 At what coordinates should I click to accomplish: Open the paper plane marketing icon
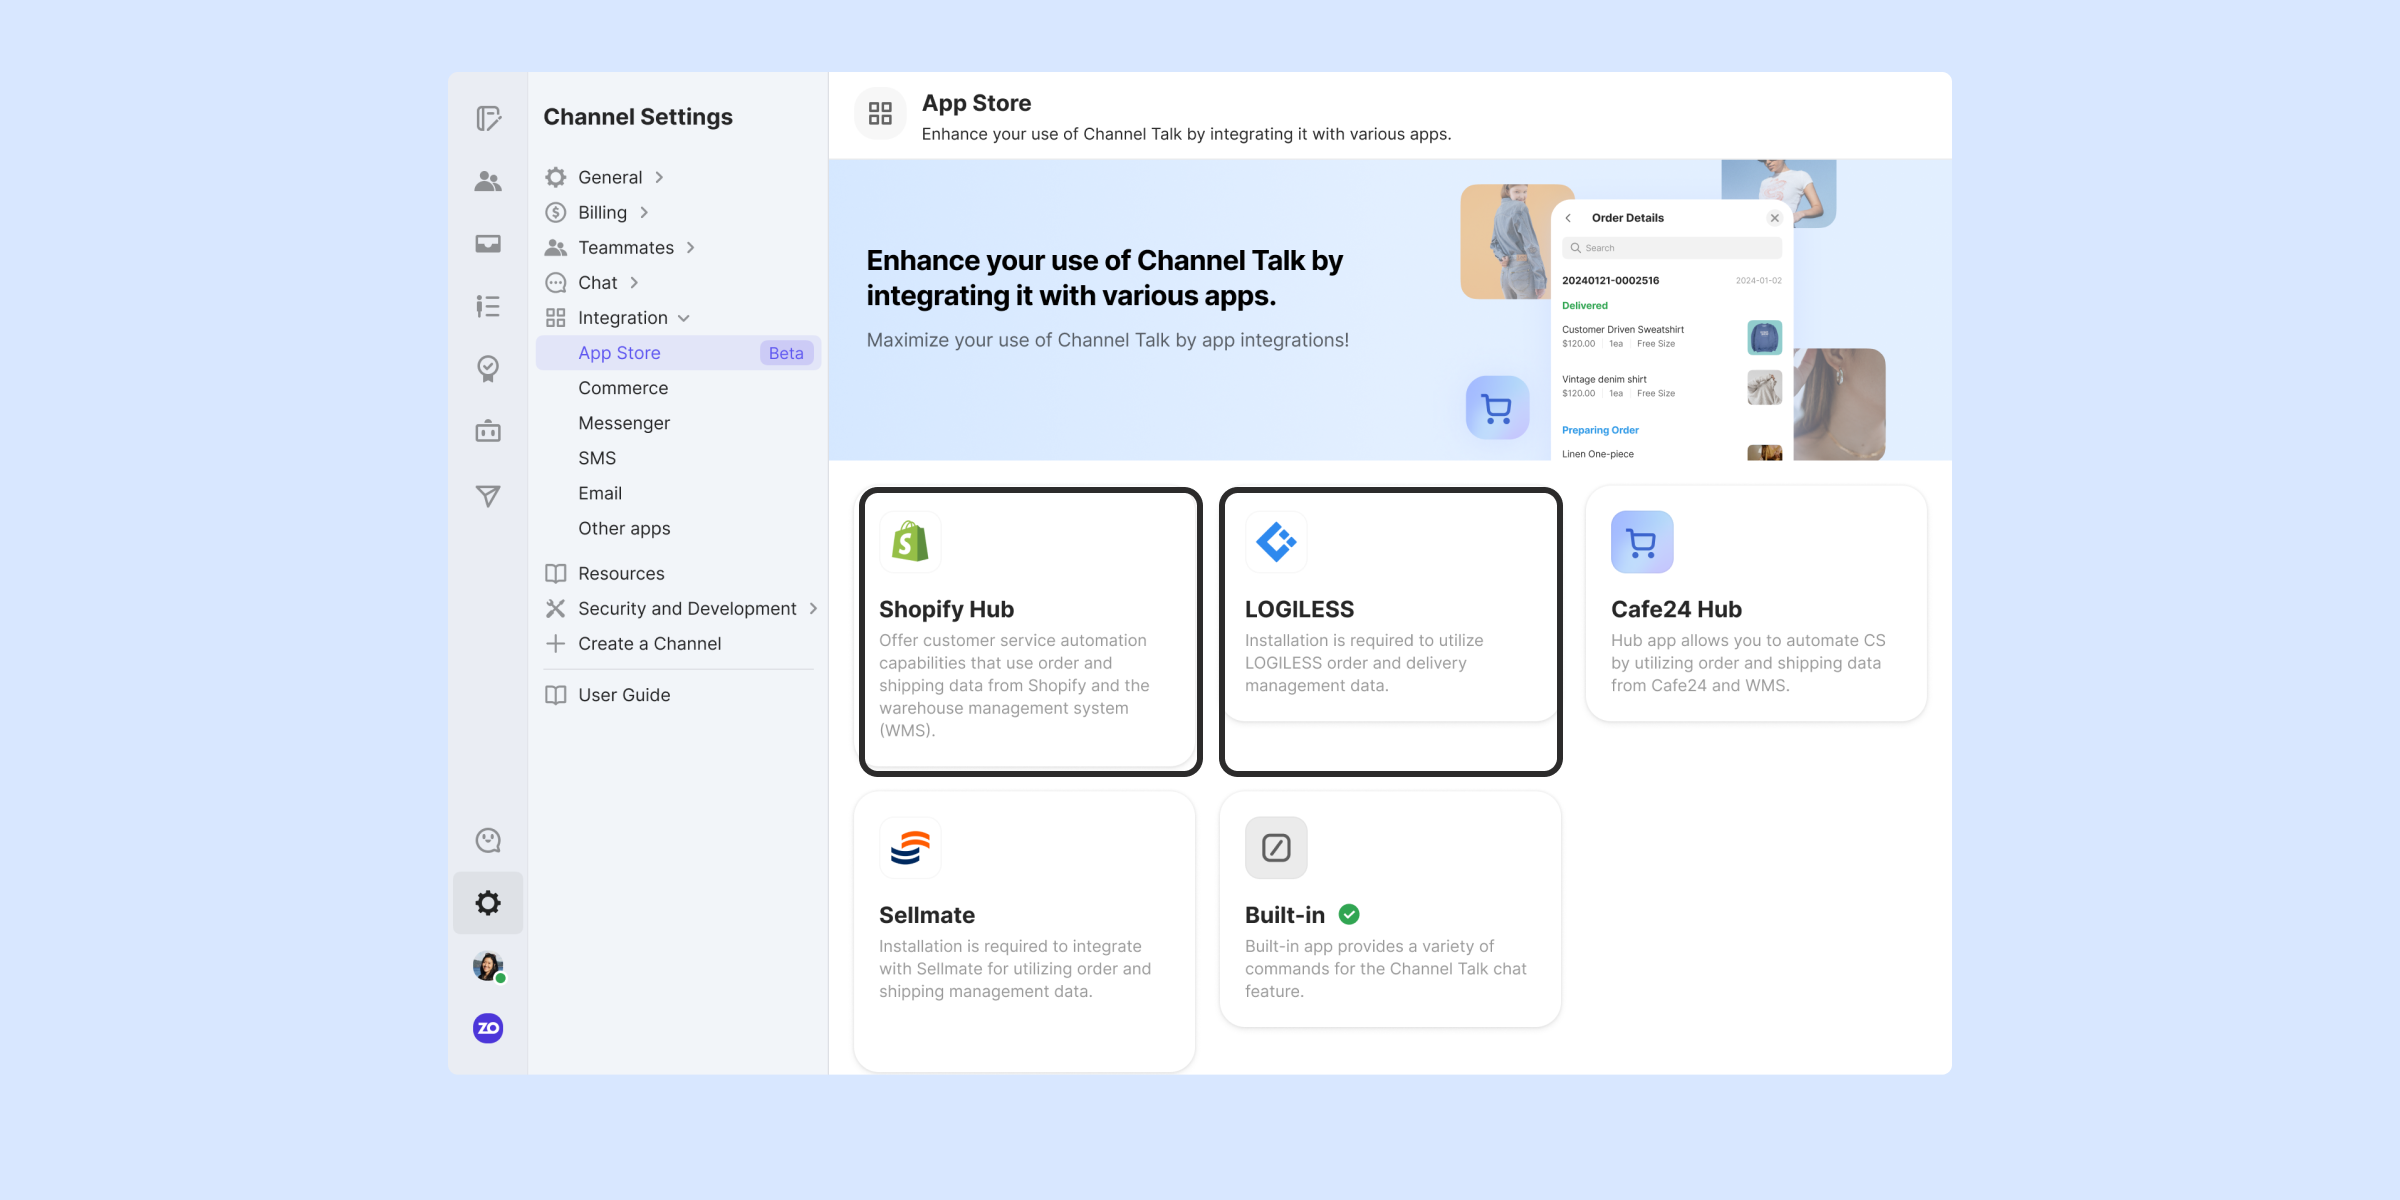pos(488,496)
